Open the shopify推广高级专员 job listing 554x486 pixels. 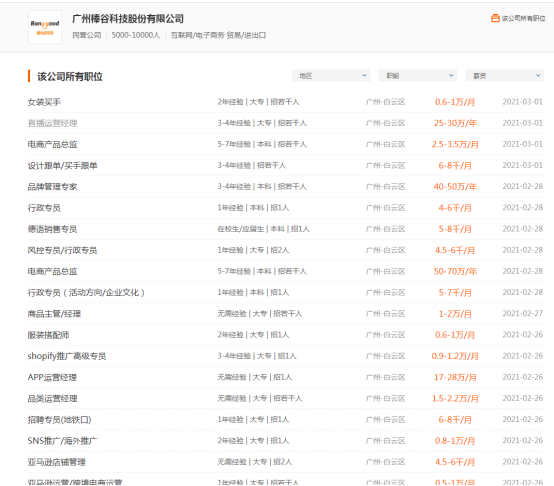[67, 356]
